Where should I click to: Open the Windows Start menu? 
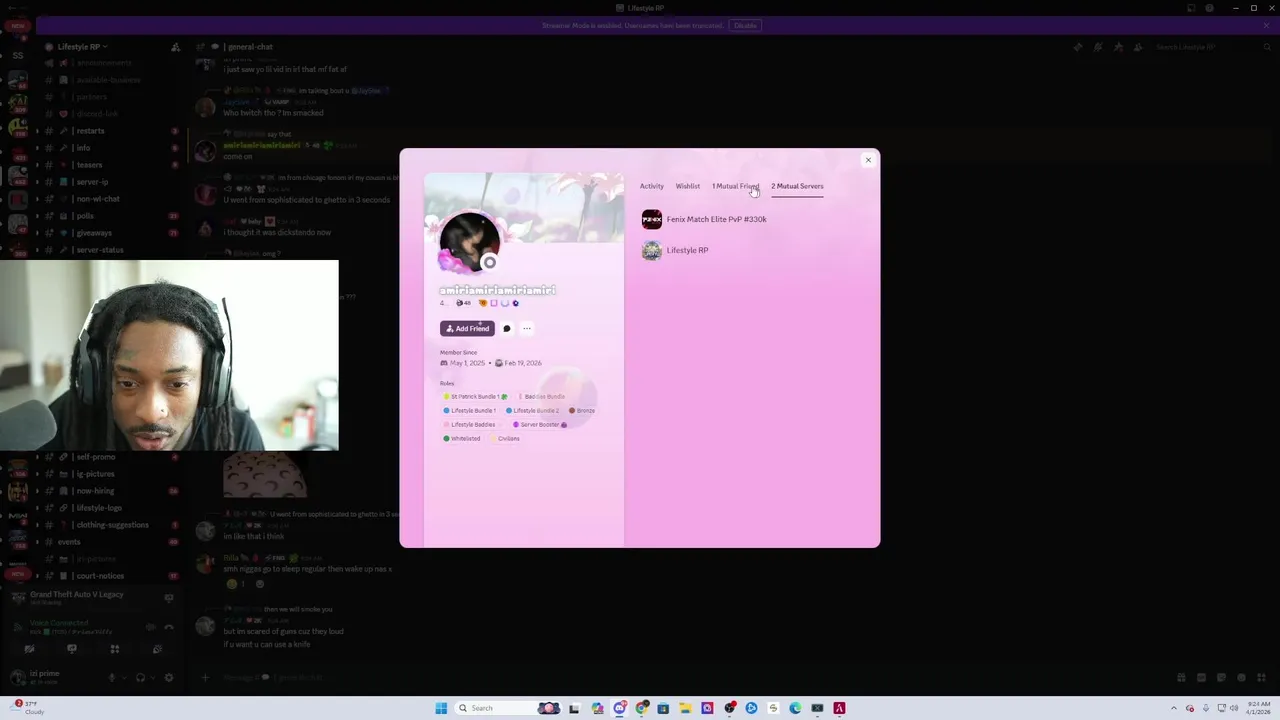tap(441, 708)
